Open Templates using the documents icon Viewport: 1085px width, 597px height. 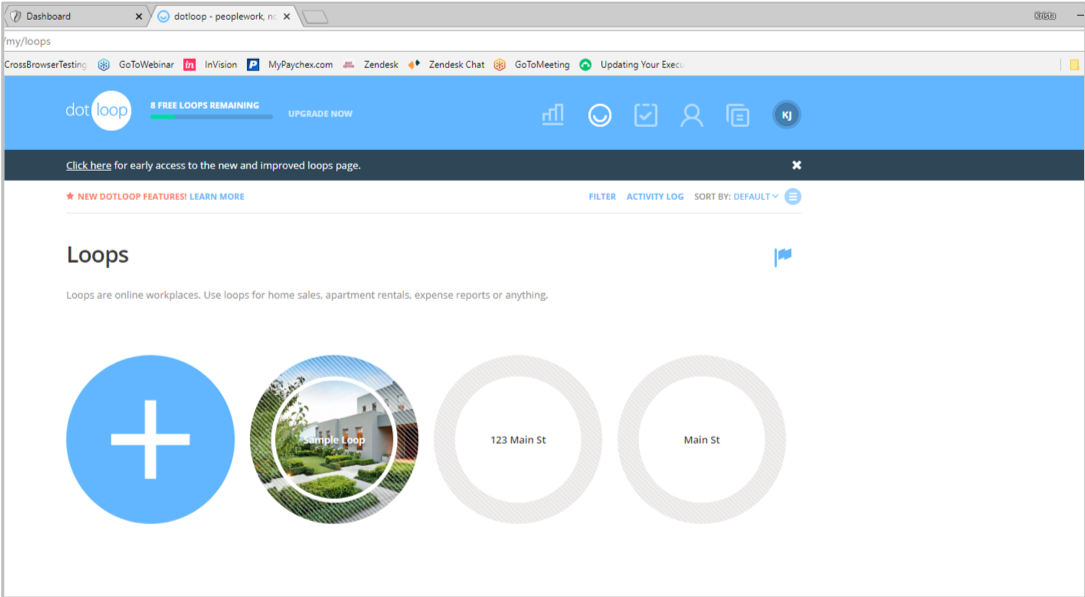(738, 114)
